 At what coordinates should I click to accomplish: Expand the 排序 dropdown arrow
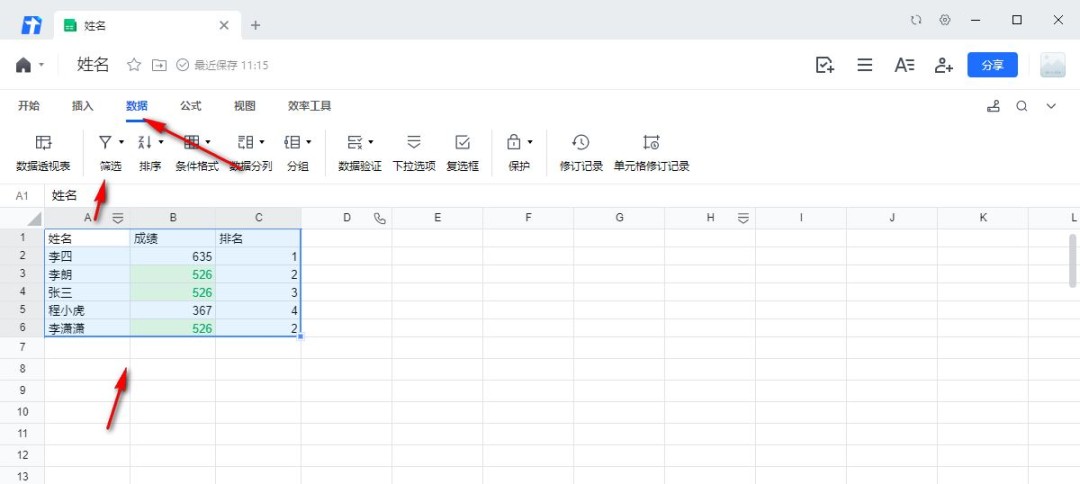[161, 143]
